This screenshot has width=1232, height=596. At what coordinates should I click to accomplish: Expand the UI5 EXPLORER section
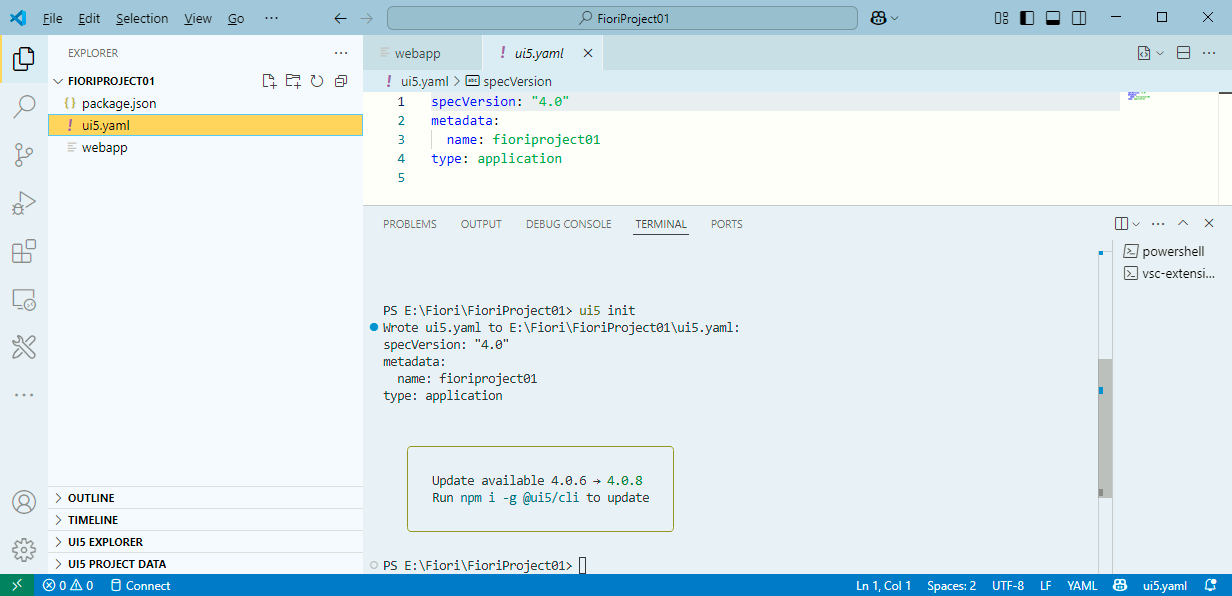(205, 542)
